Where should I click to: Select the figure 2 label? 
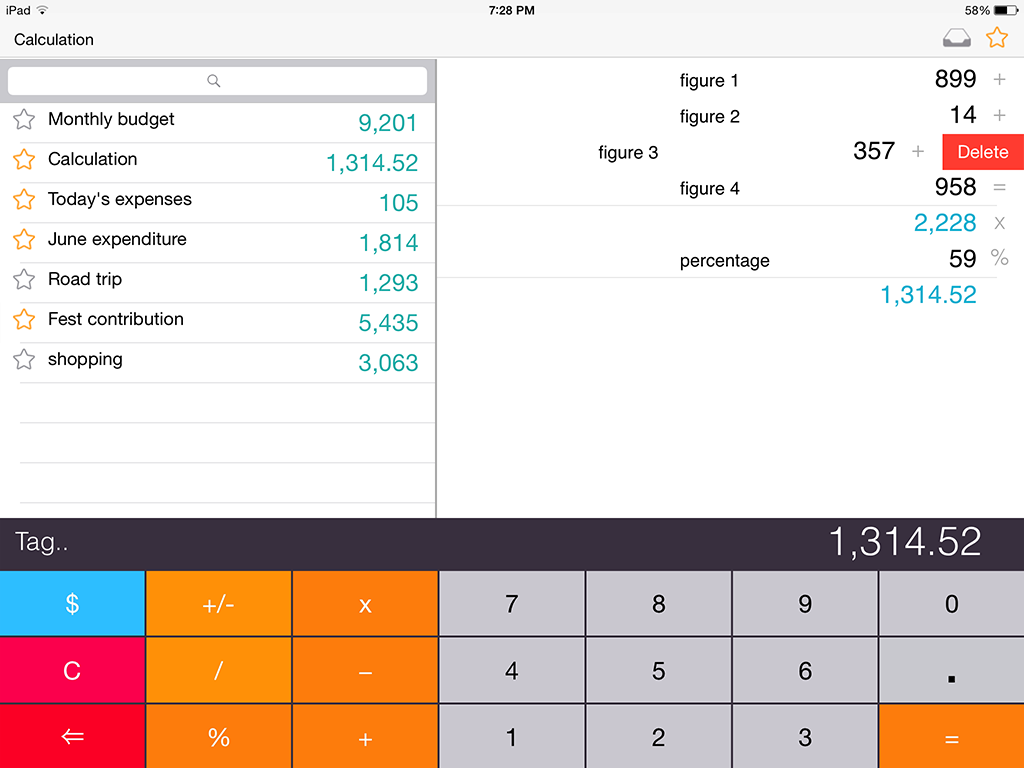709,117
